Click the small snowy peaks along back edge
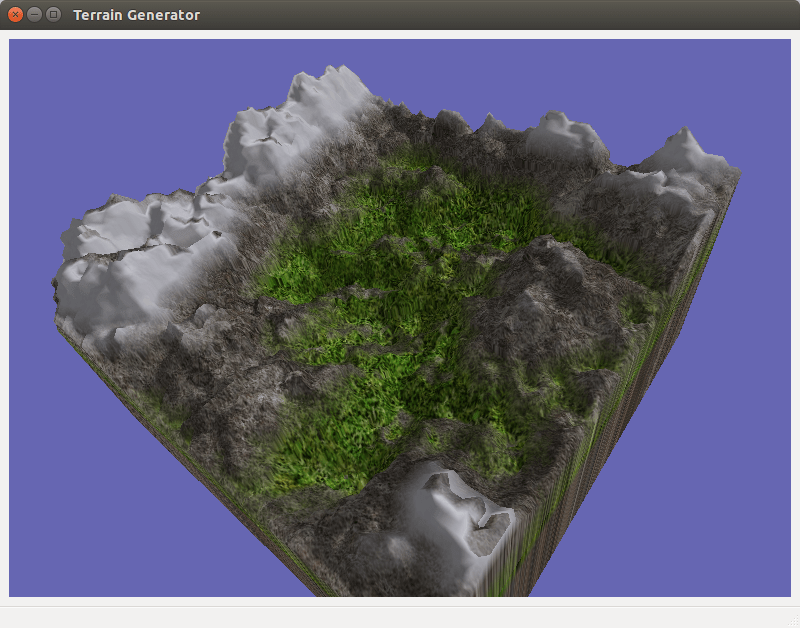This screenshot has width=800, height=628. [x=550, y=130]
